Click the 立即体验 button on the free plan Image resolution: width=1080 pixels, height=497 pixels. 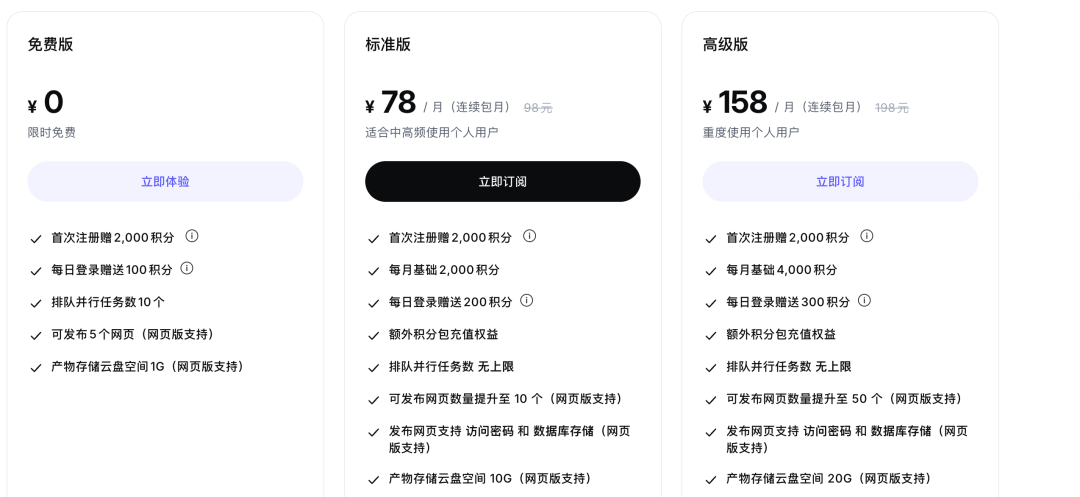pyautogui.click(x=165, y=182)
